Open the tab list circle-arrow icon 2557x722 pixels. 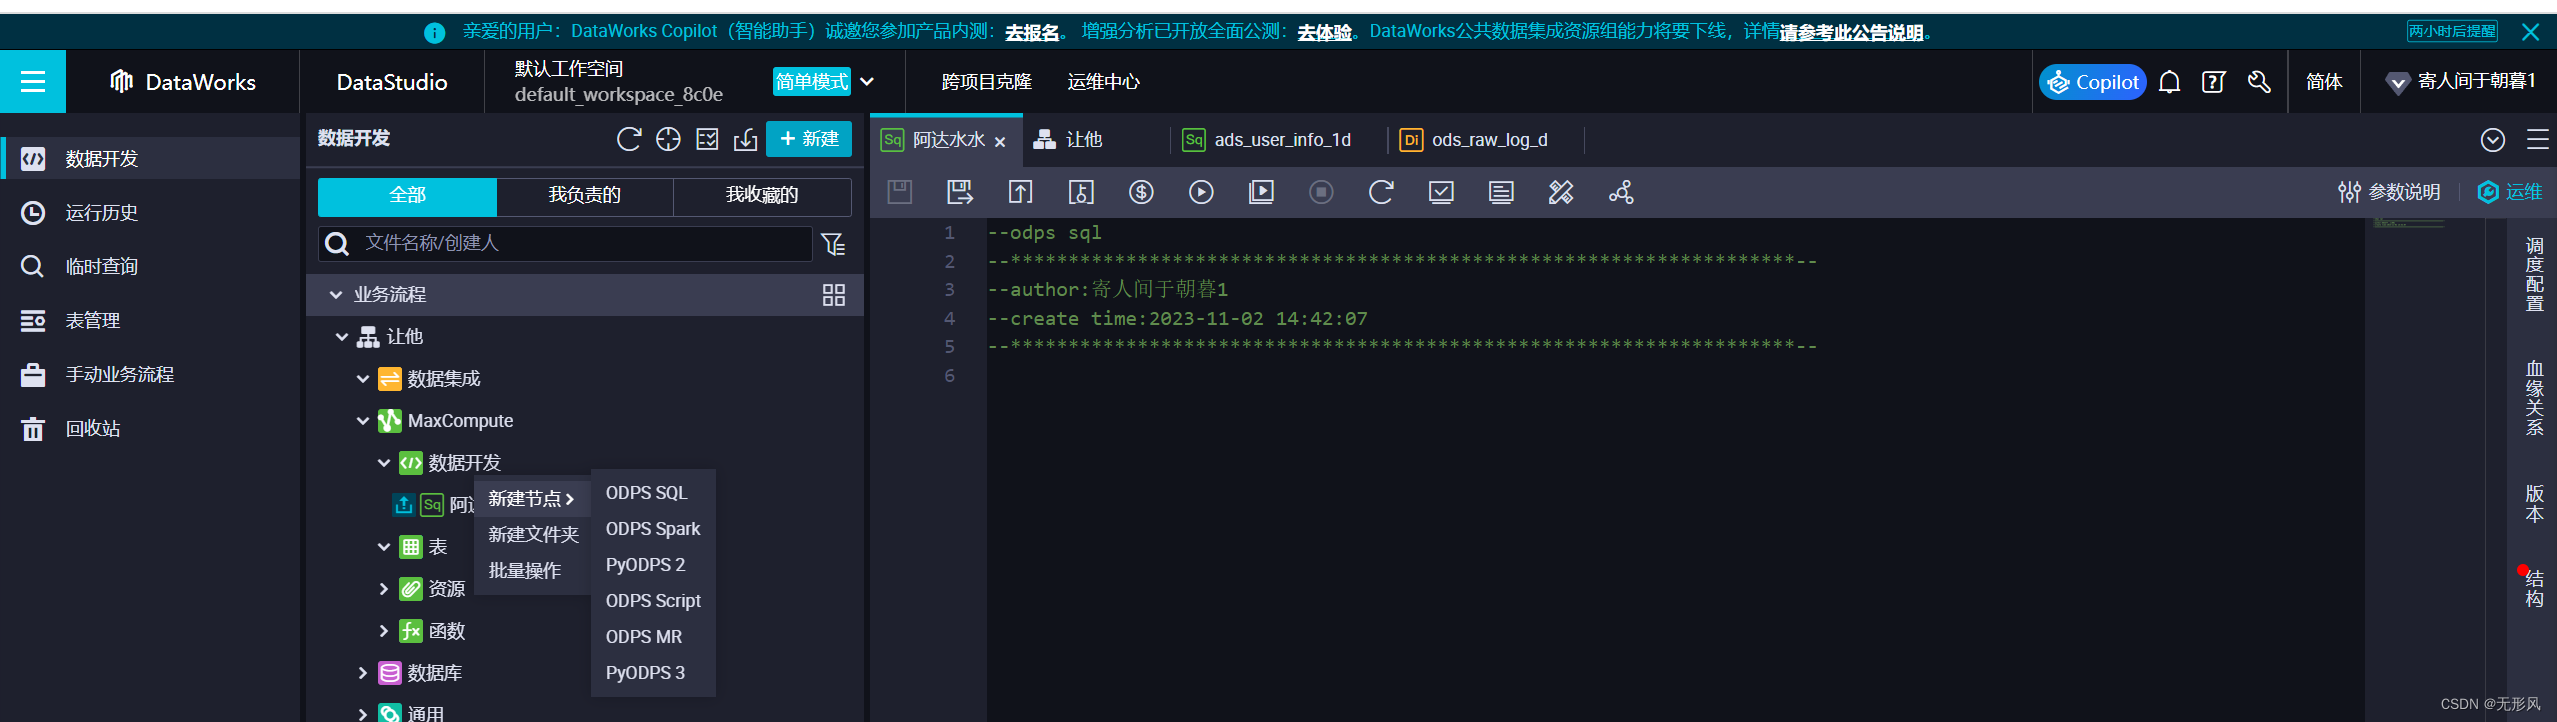(2493, 140)
